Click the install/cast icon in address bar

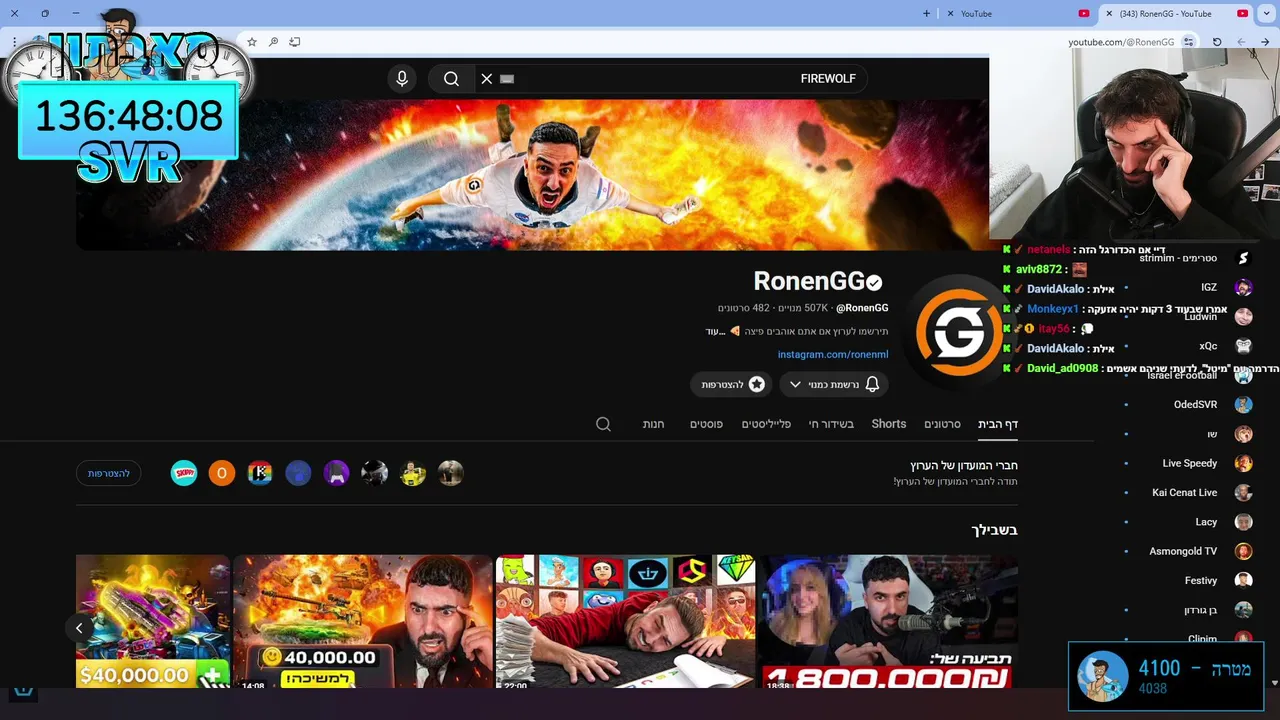click(x=295, y=42)
